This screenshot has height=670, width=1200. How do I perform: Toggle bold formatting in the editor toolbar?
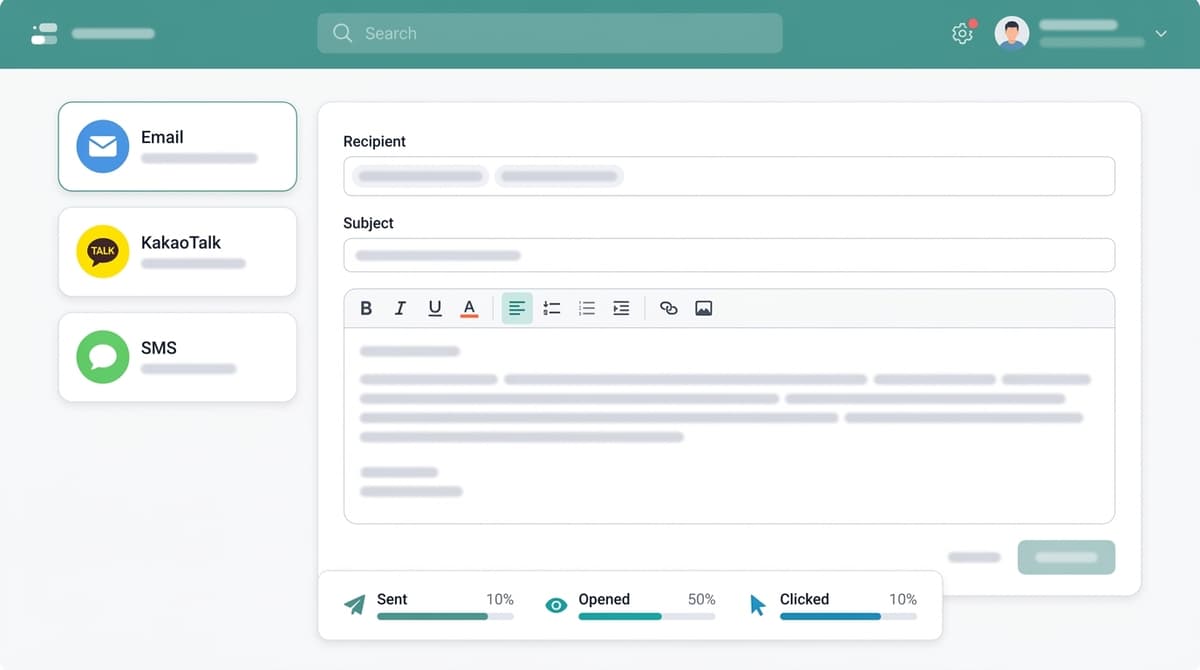366,308
